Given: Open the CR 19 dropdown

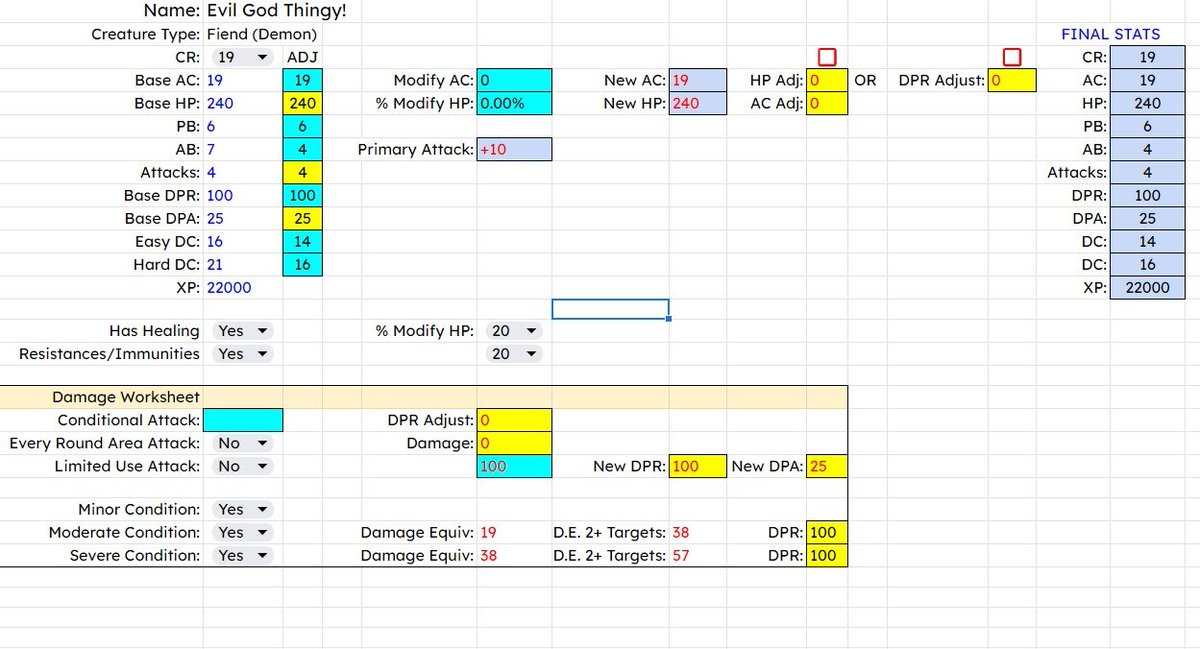Looking at the screenshot, I should pos(244,58).
